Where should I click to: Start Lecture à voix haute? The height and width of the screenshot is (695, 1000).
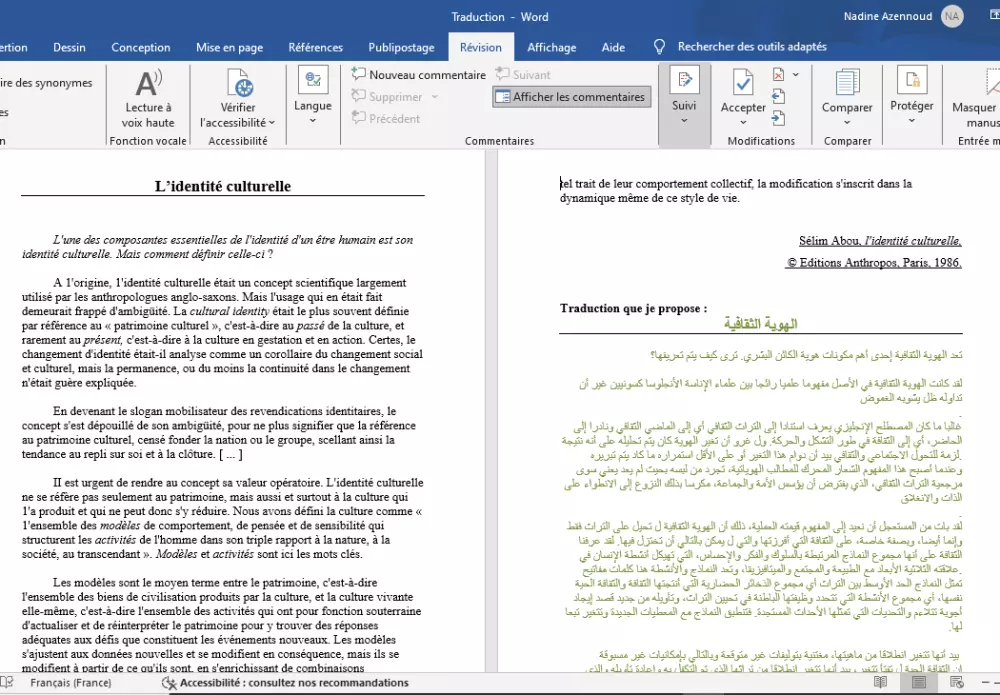point(147,100)
